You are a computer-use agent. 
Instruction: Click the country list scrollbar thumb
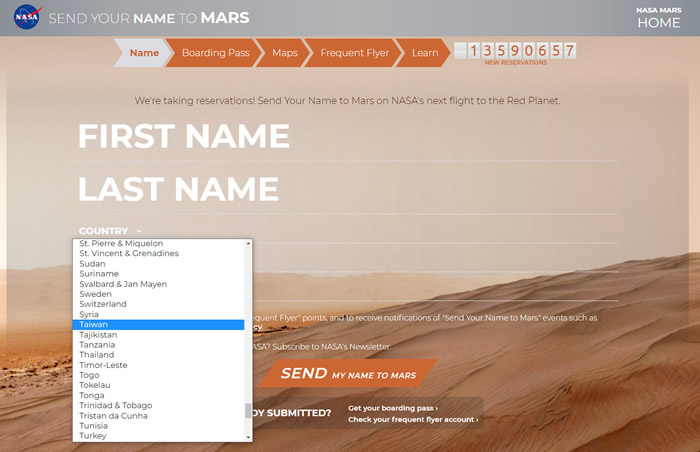click(248, 410)
